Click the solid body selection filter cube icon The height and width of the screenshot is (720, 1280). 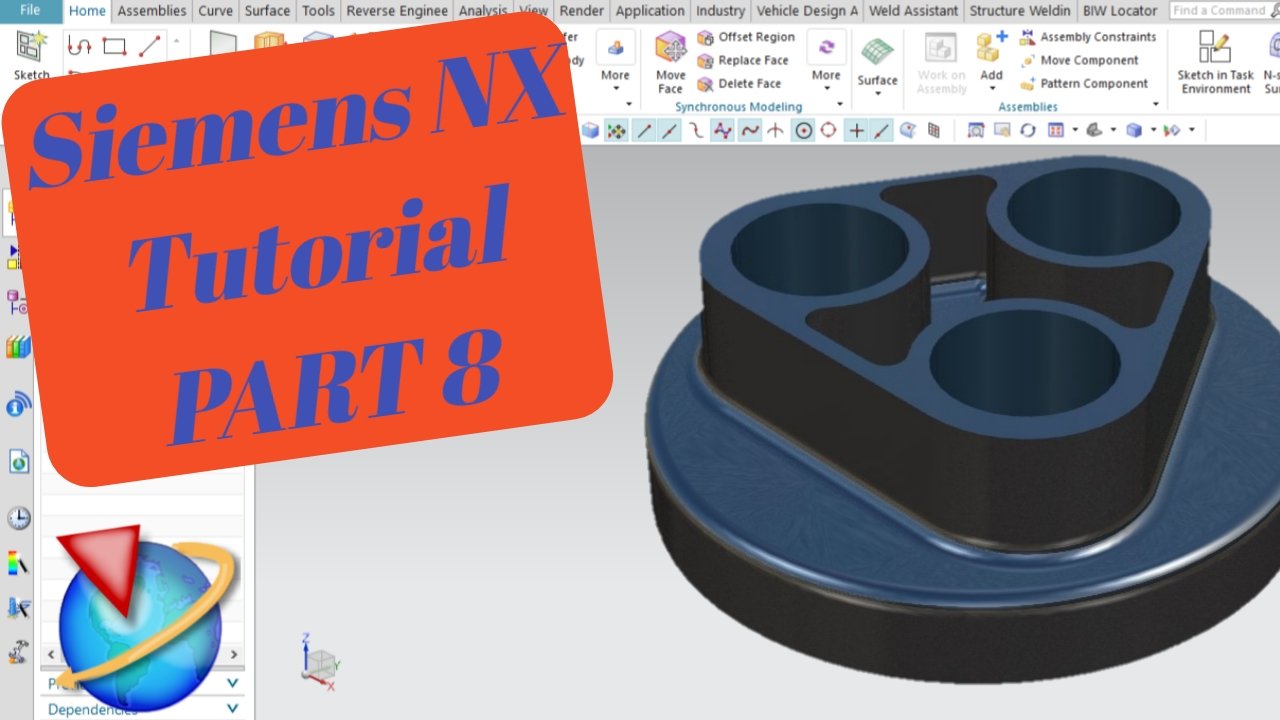[x=590, y=130]
